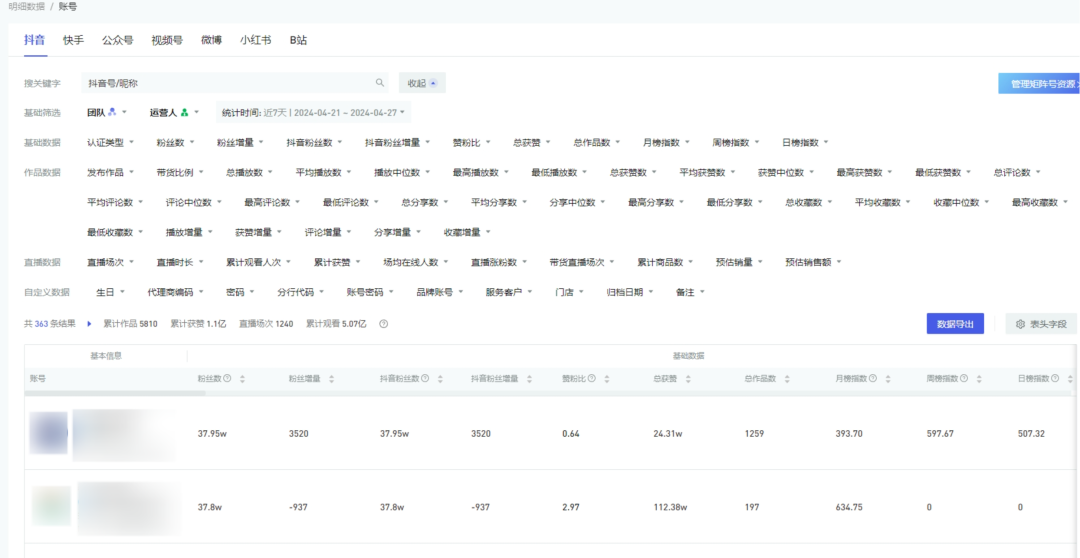
Task: Click the blue triangle after 363 条结果
Action: pos(89,324)
